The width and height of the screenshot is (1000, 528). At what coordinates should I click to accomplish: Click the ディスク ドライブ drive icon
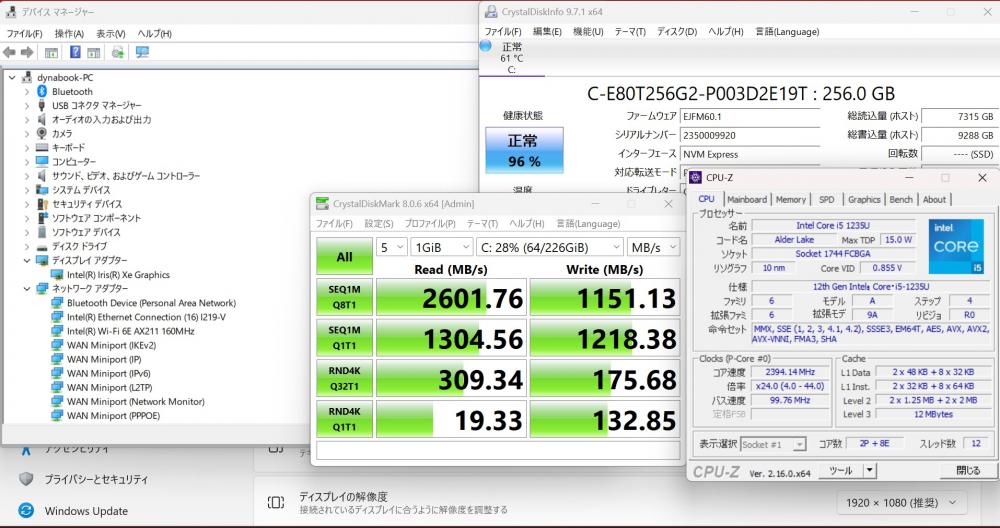click(42, 247)
